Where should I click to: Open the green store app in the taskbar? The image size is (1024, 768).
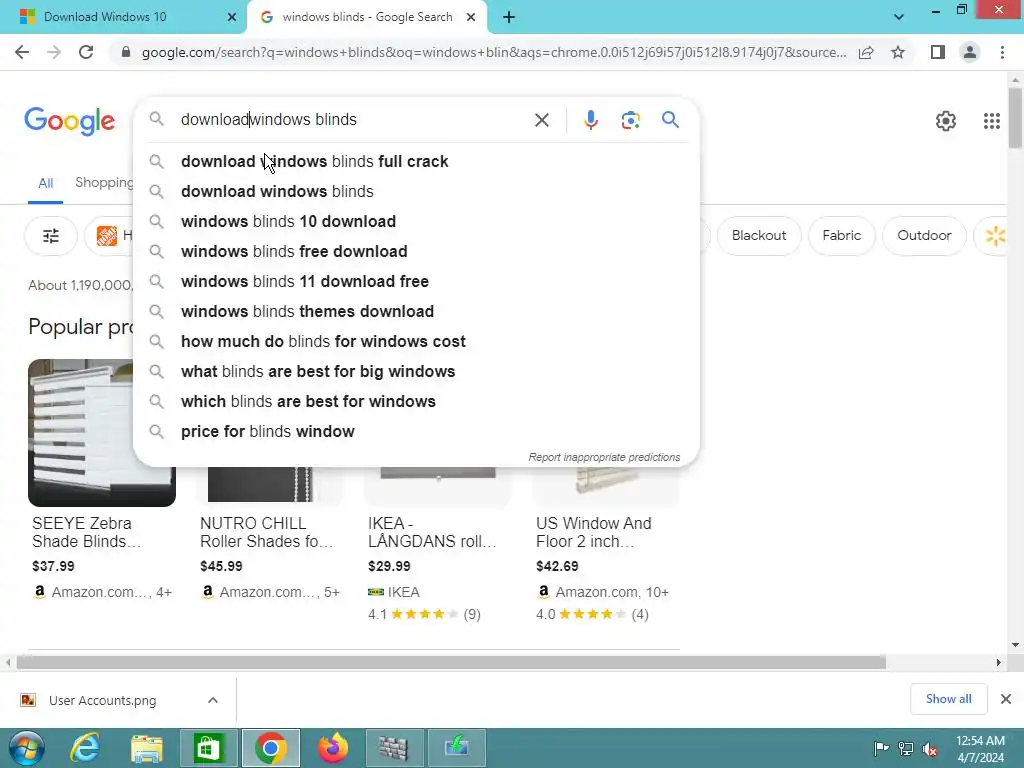click(x=208, y=748)
